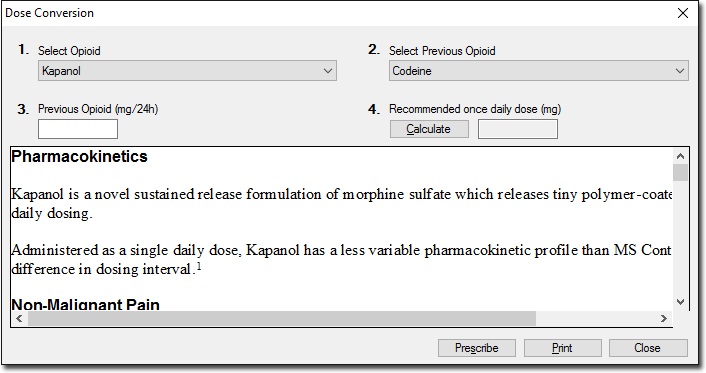Click the Dose Conversion title bar
The width and height of the screenshot is (706, 373).
coord(338,13)
